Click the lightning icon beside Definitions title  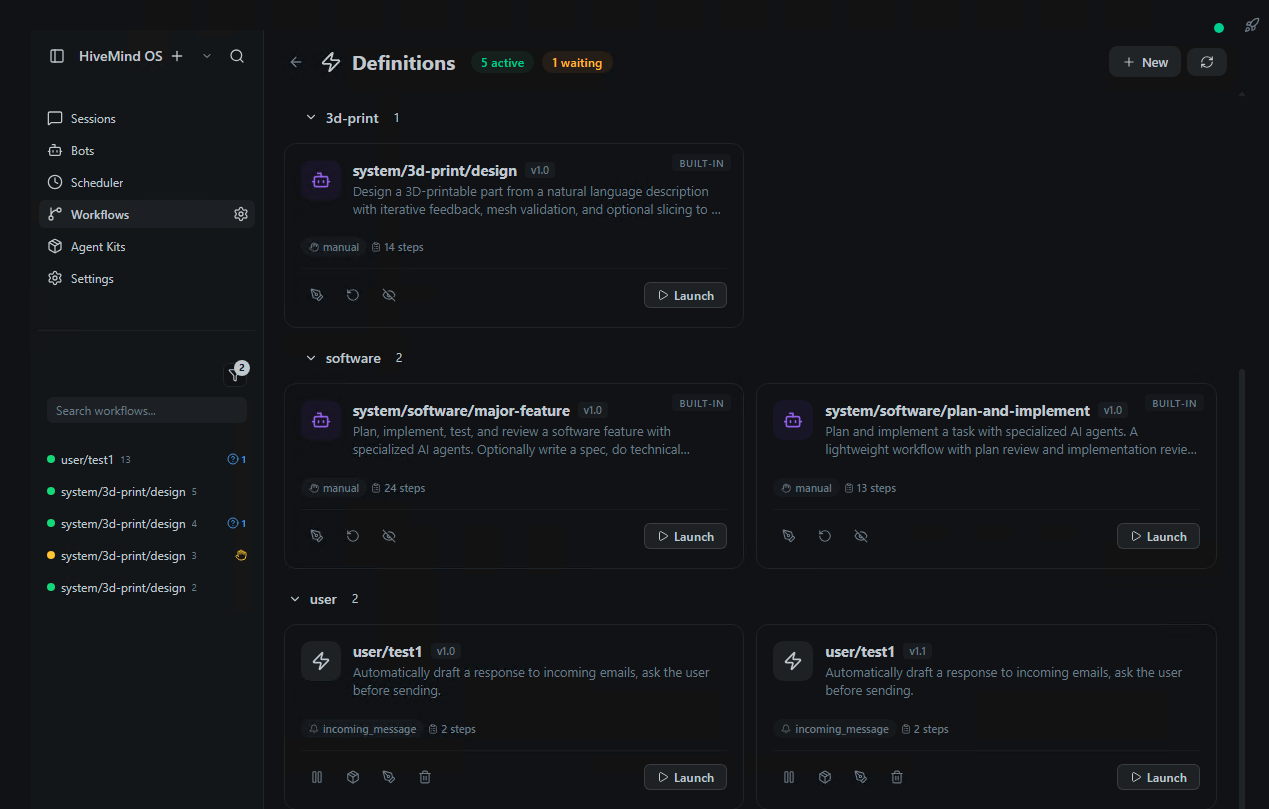(x=330, y=62)
